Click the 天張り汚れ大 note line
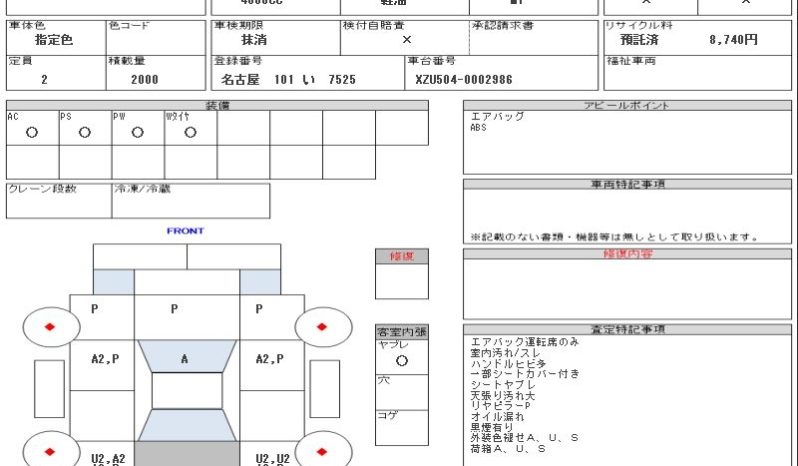798x466 pixels. 503,395
